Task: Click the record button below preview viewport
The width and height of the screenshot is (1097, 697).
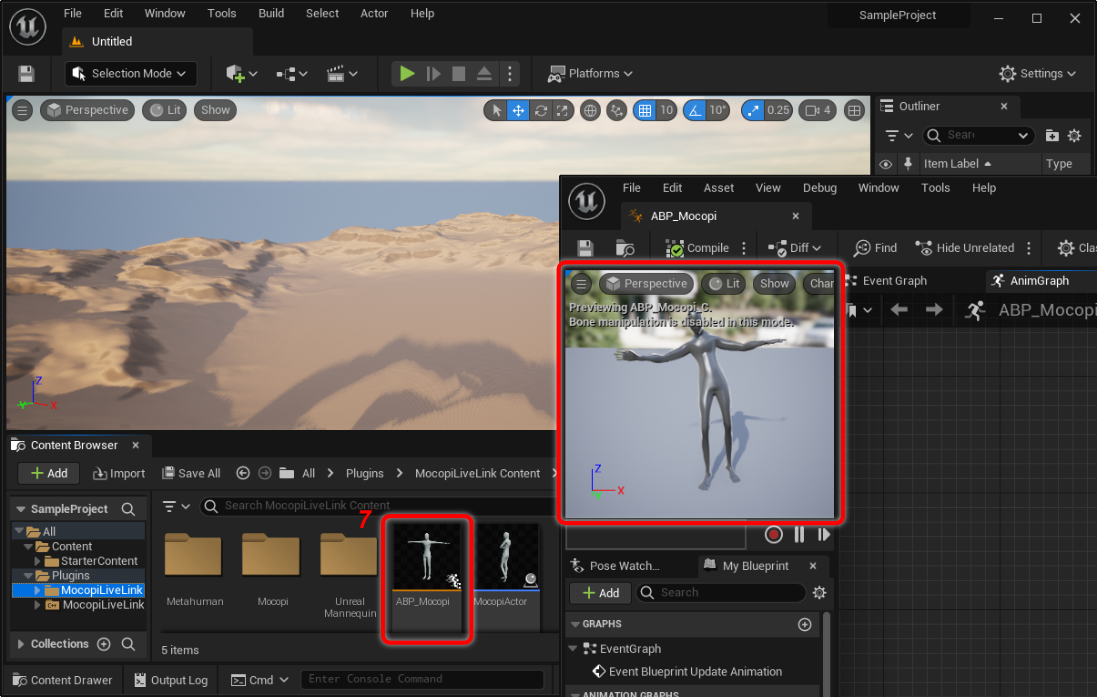Action: (x=773, y=535)
